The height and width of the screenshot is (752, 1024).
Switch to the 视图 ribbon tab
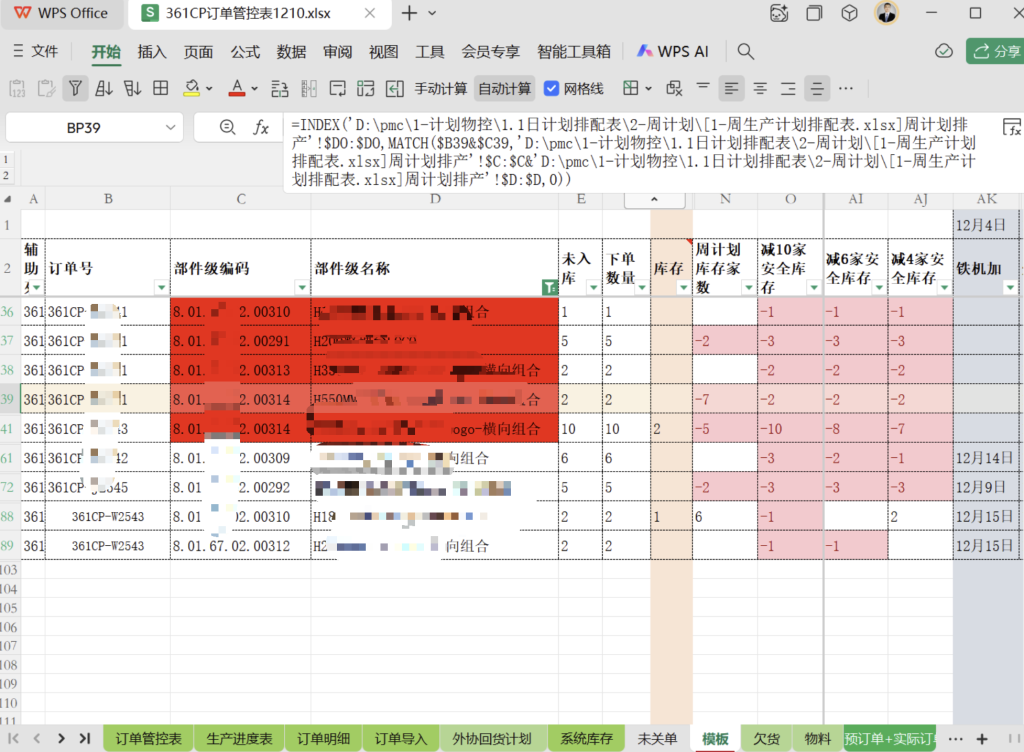tap(383, 52)
